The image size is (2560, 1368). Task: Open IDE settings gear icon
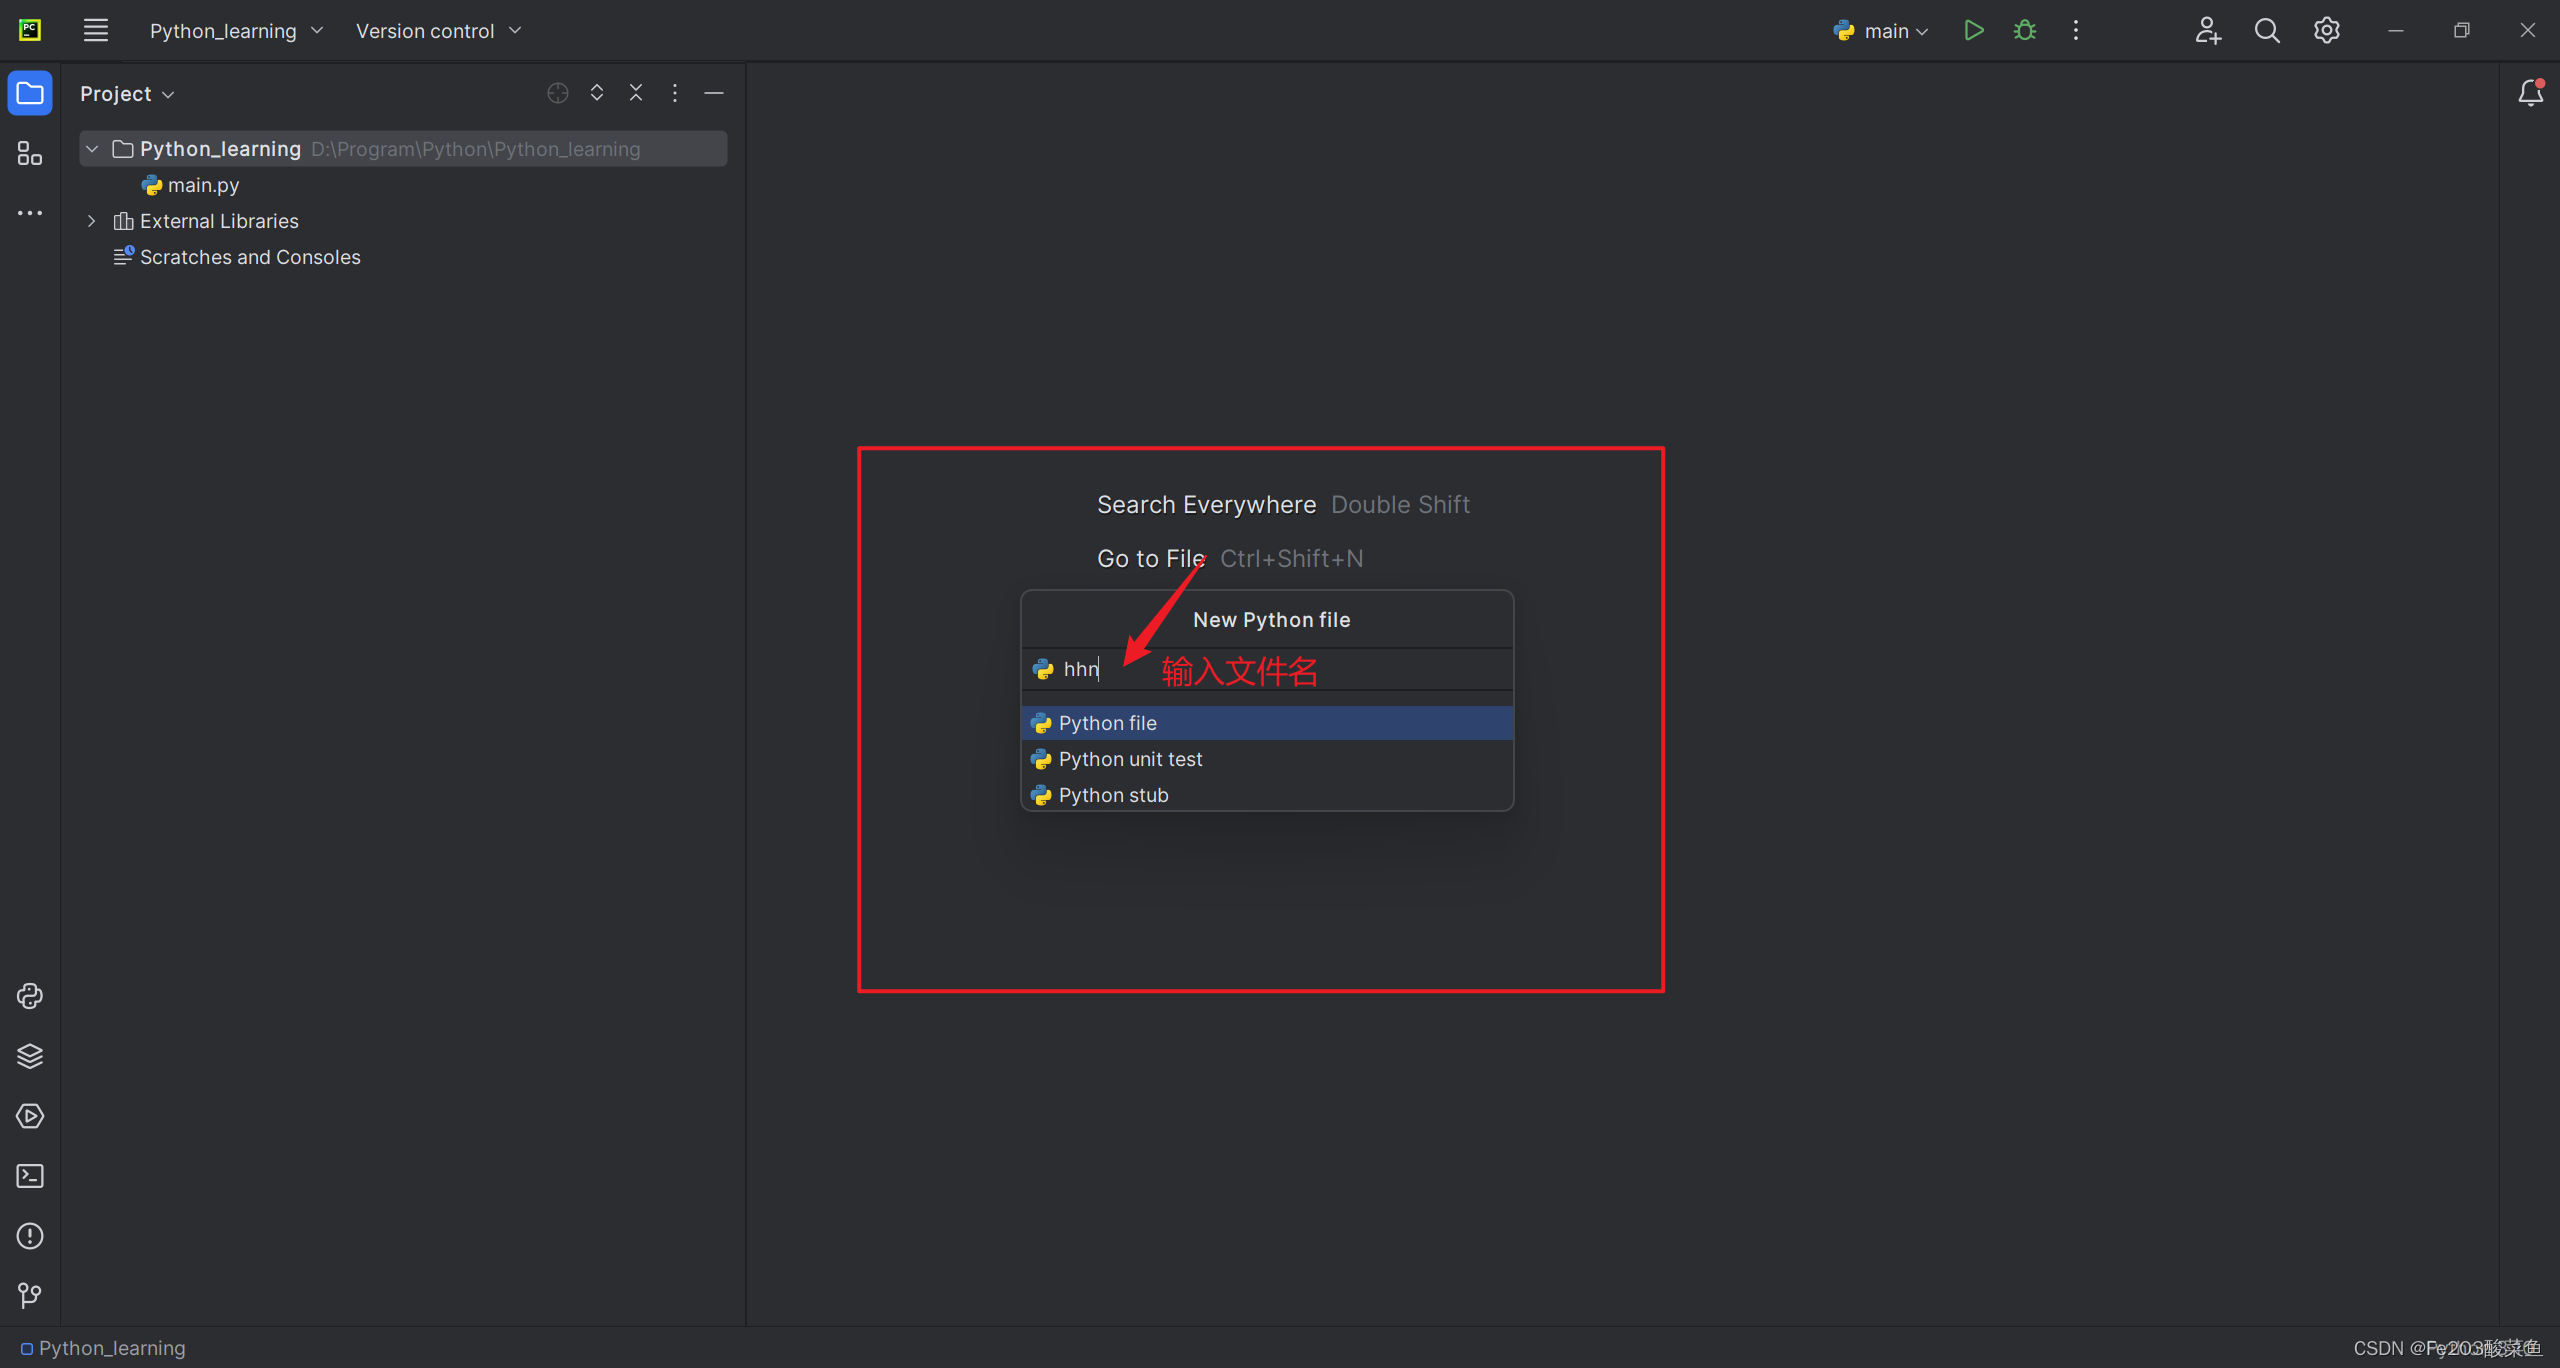pos(2327,30)
